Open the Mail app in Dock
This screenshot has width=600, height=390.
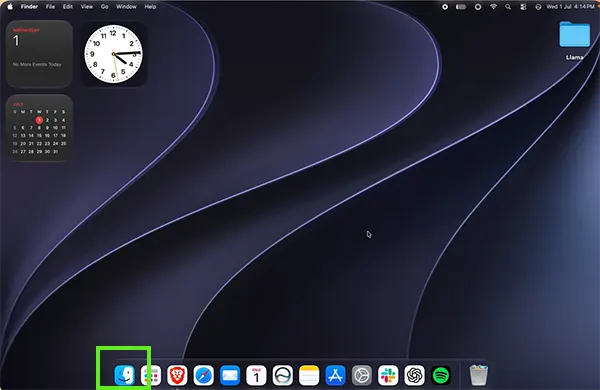pos(230,375)
